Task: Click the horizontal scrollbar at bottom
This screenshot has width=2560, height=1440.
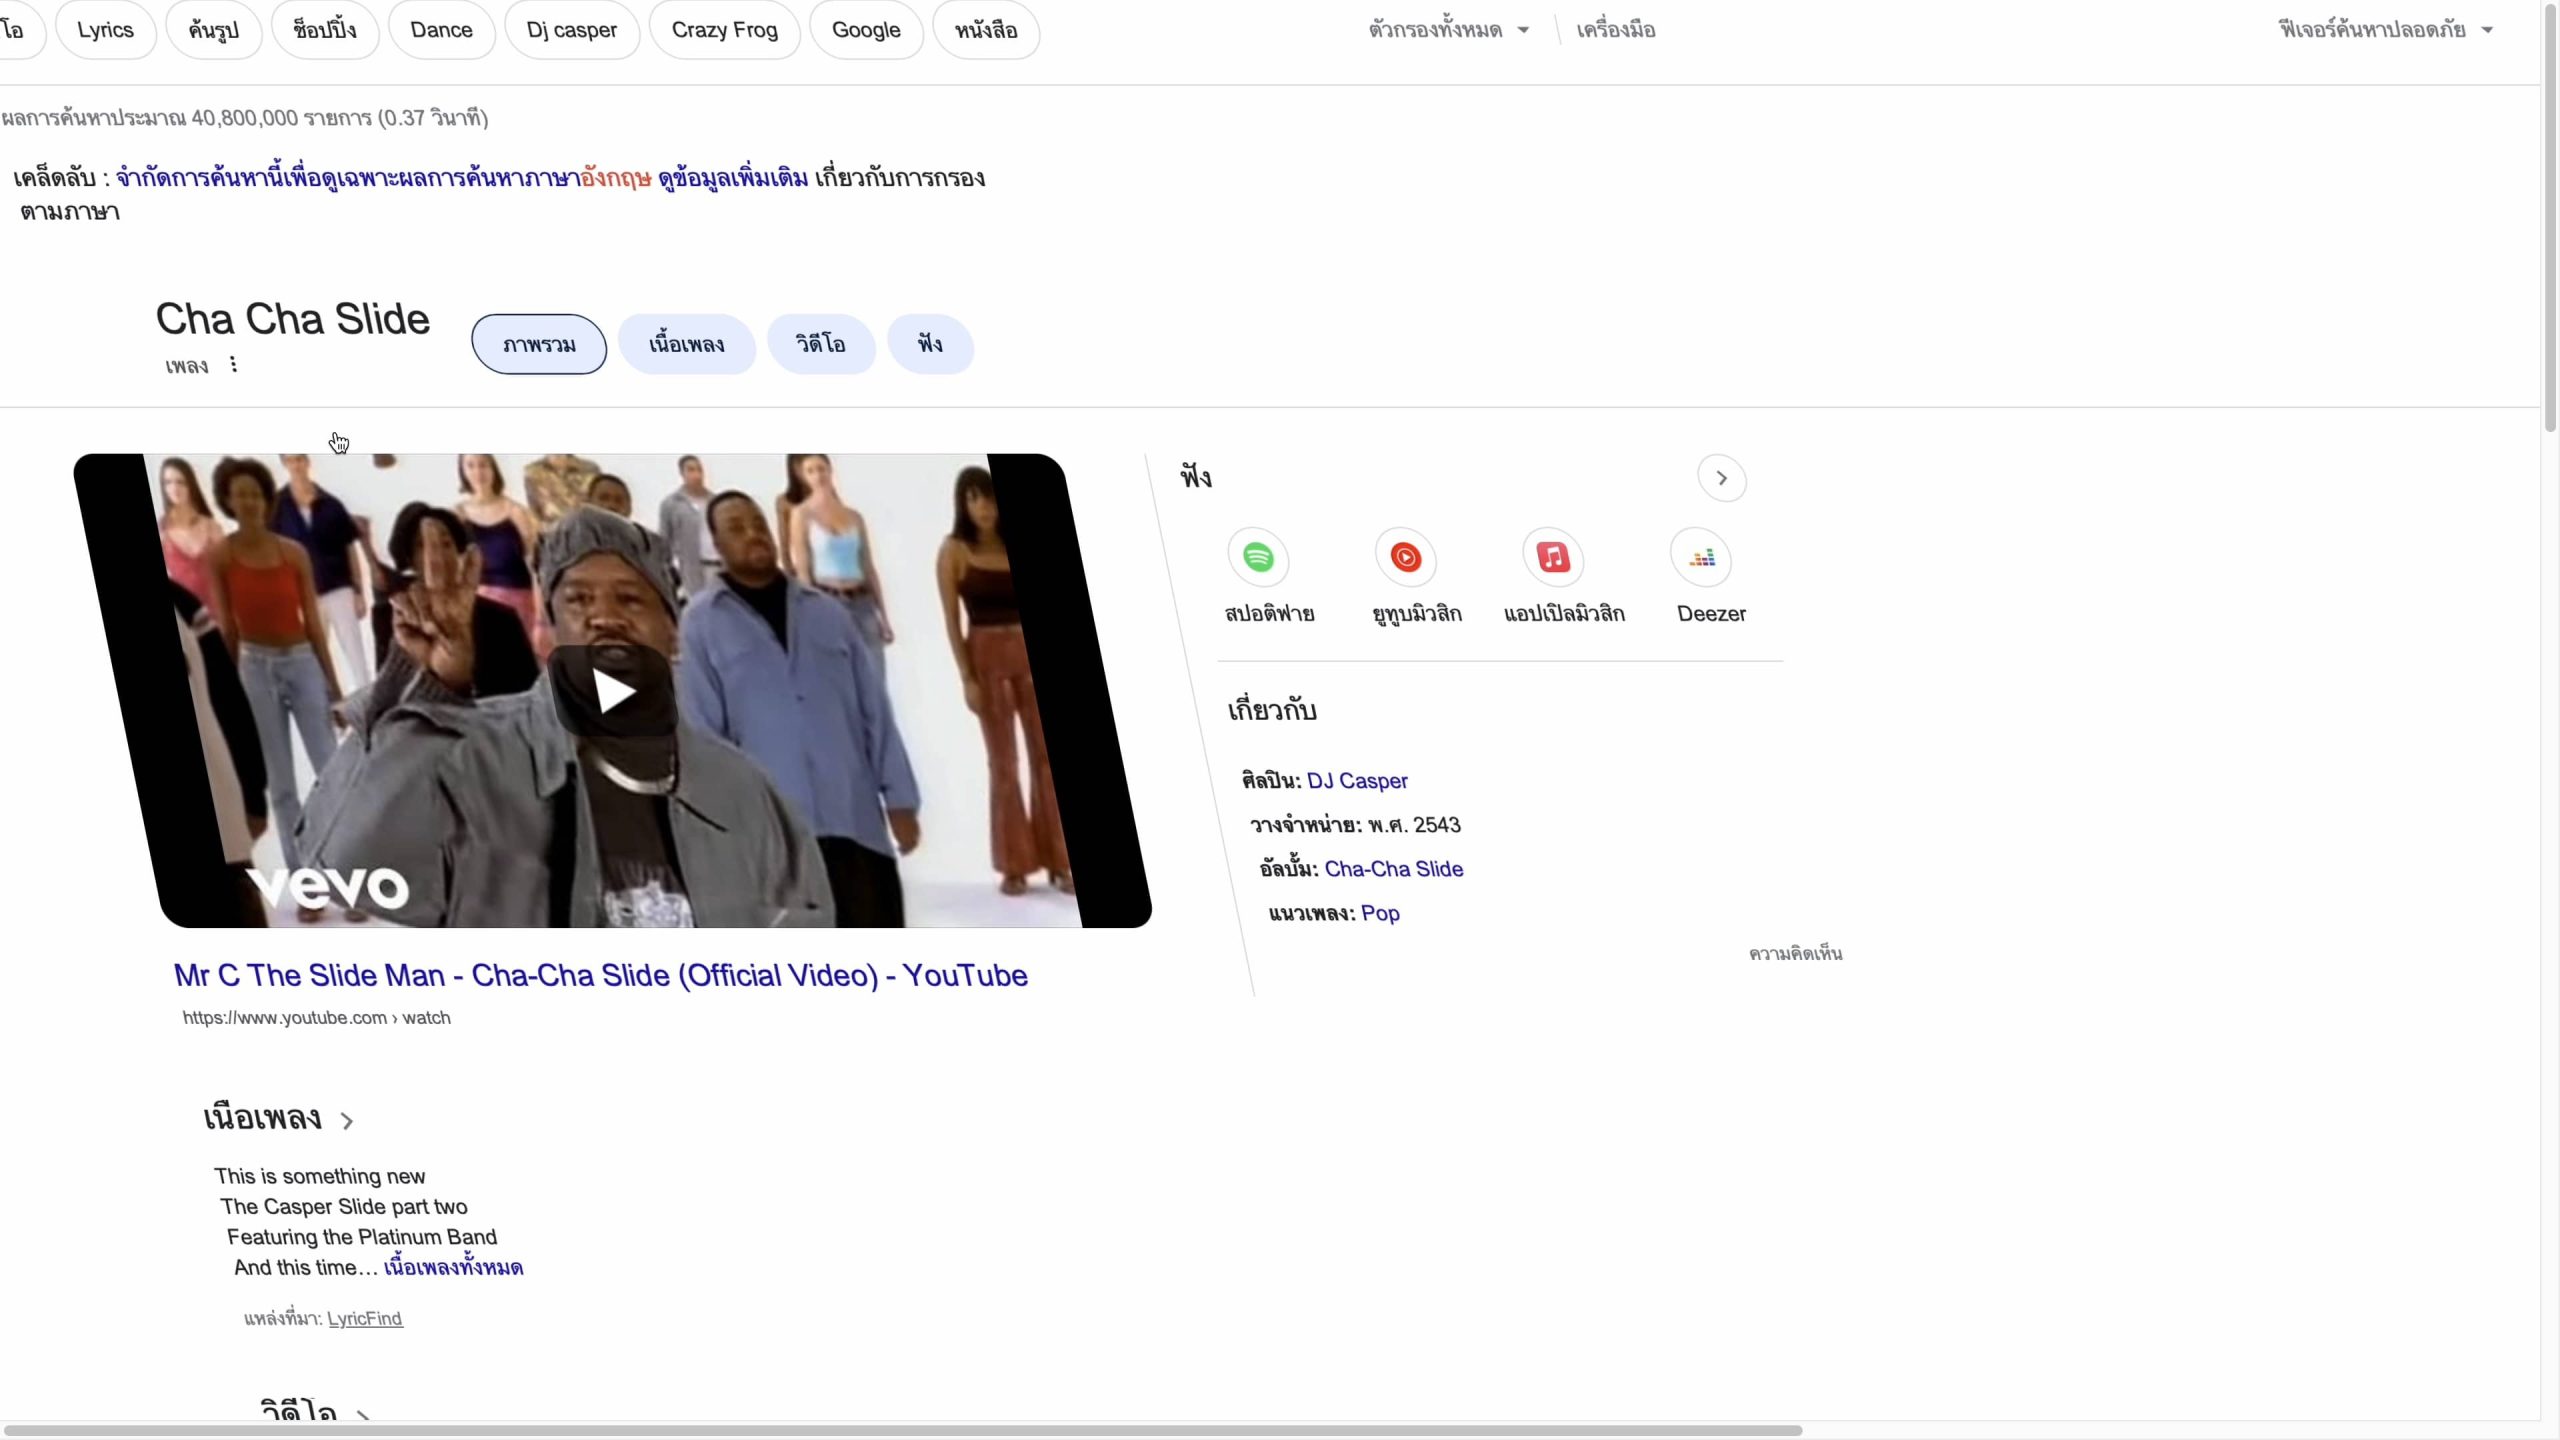Action: coord(900,1430)
